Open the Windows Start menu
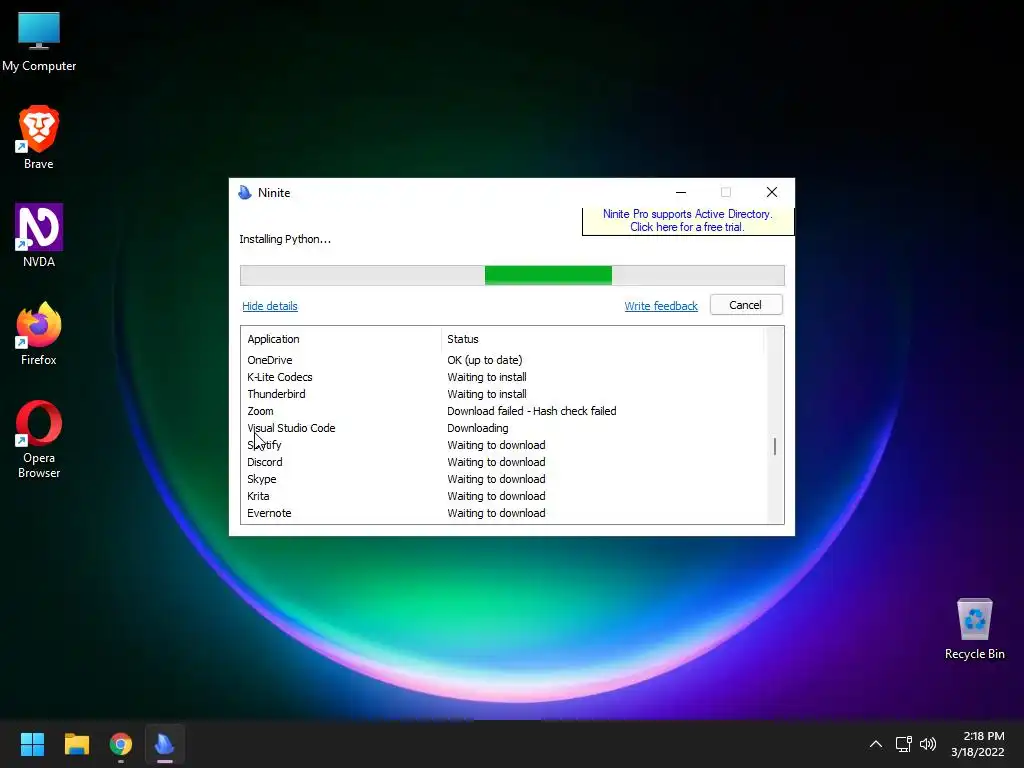Image resolution: width=1024 pixels, height=768 pixels. click(32, 744)
